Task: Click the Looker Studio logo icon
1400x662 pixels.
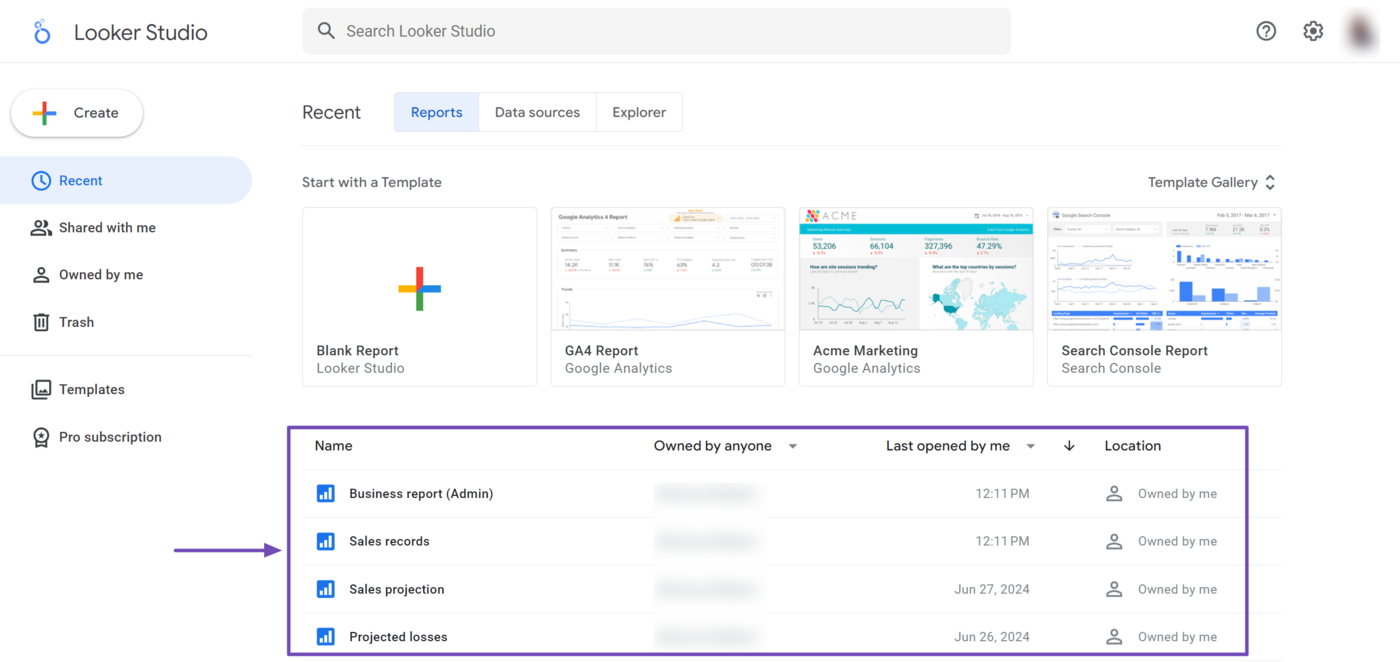Action: (41, 32)
